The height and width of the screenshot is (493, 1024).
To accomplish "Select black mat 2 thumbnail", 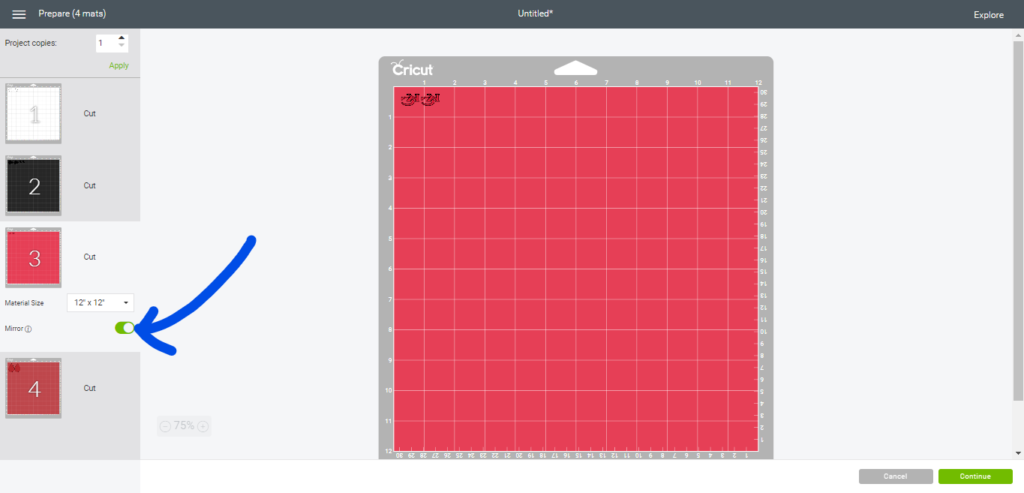I will 33,185.
